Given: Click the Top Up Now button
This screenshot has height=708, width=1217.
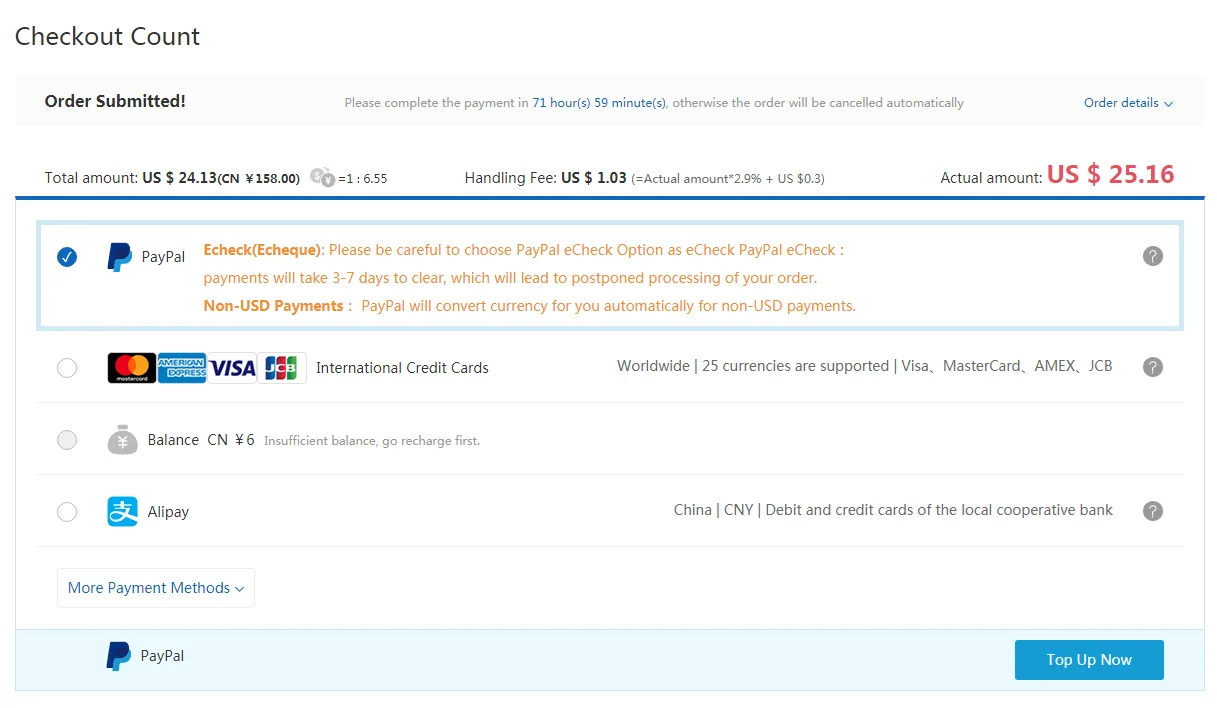Looking at the screenshot, I should 1089,660.
